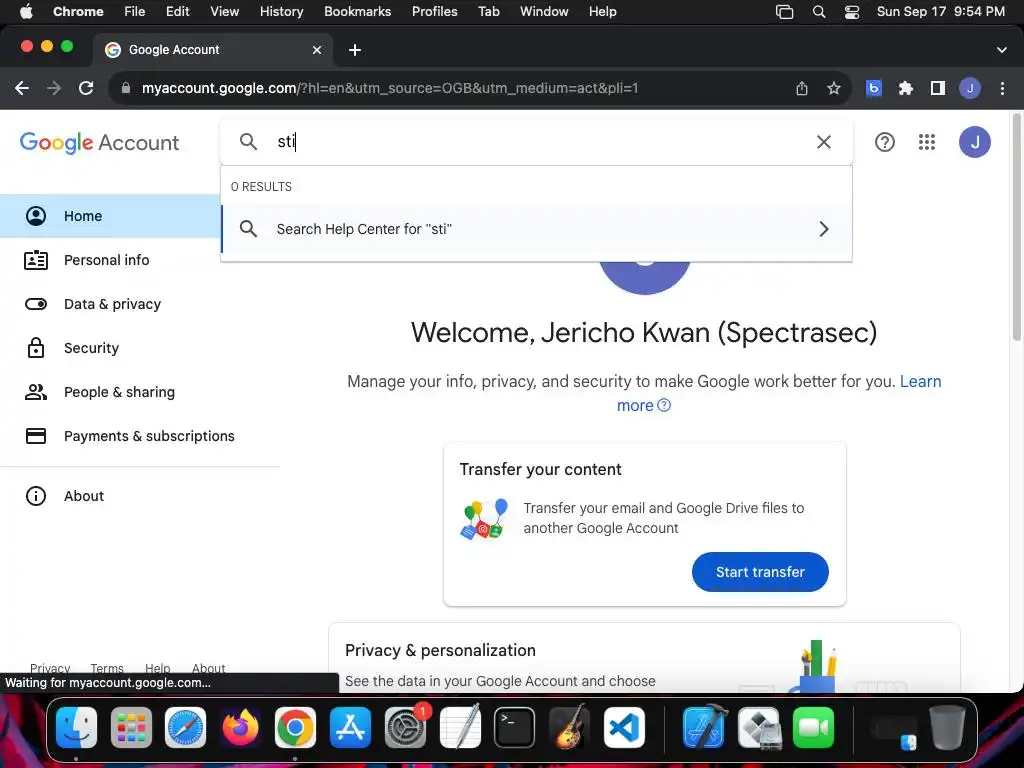Viewport: 1024px width, 768px height.
Task: Launch Firefox from the Dock
Action: pos(240,728)
